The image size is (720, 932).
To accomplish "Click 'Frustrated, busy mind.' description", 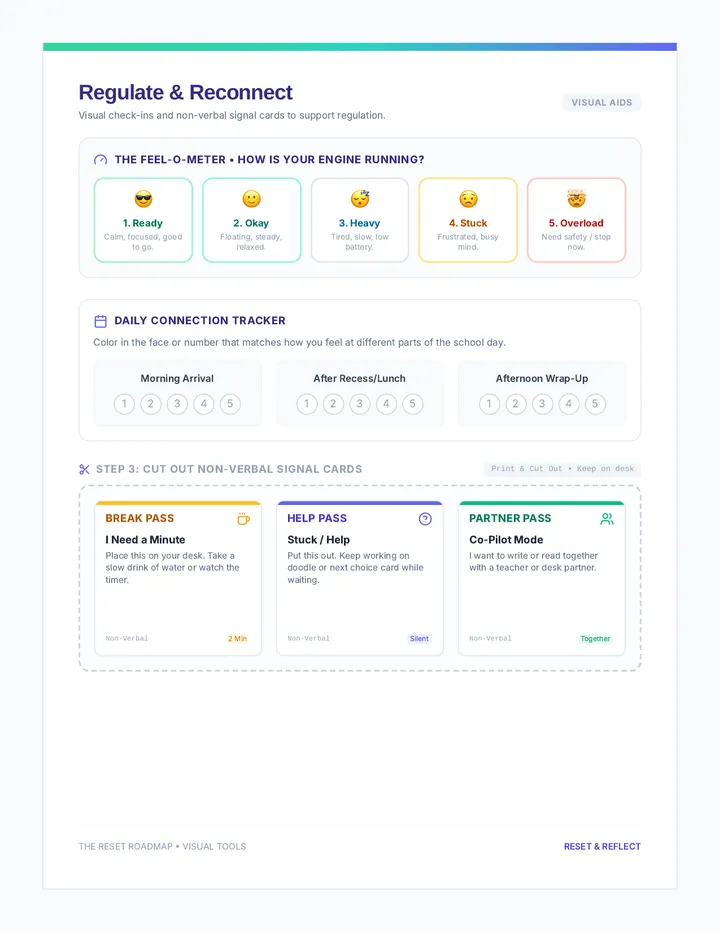I will tap(468, 242).
